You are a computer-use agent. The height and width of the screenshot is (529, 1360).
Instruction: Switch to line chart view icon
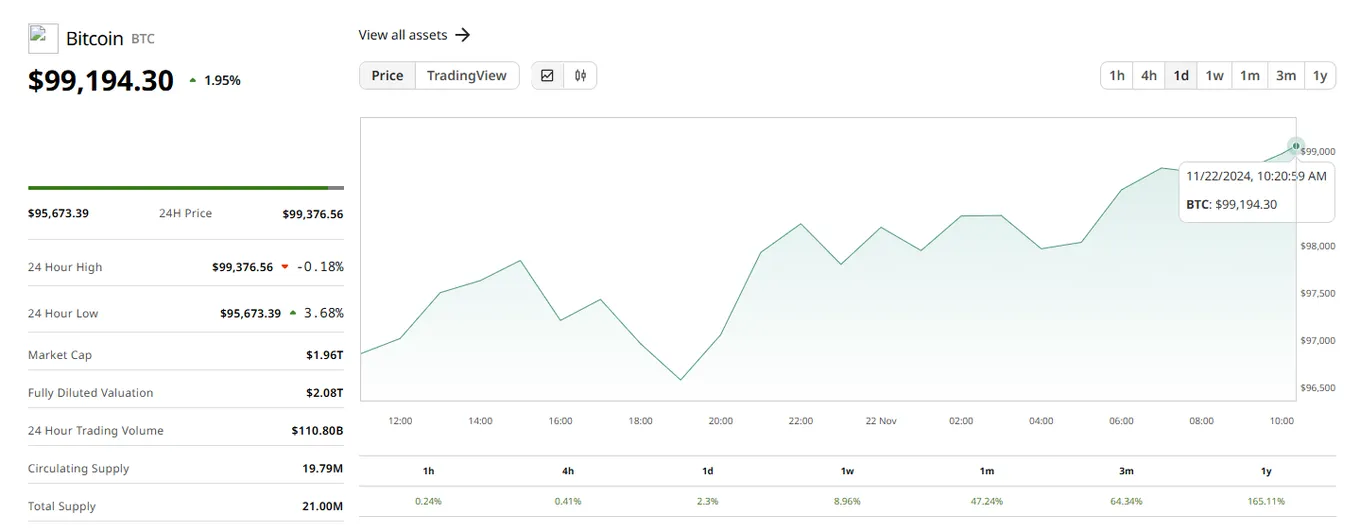[x=547, y=75]
